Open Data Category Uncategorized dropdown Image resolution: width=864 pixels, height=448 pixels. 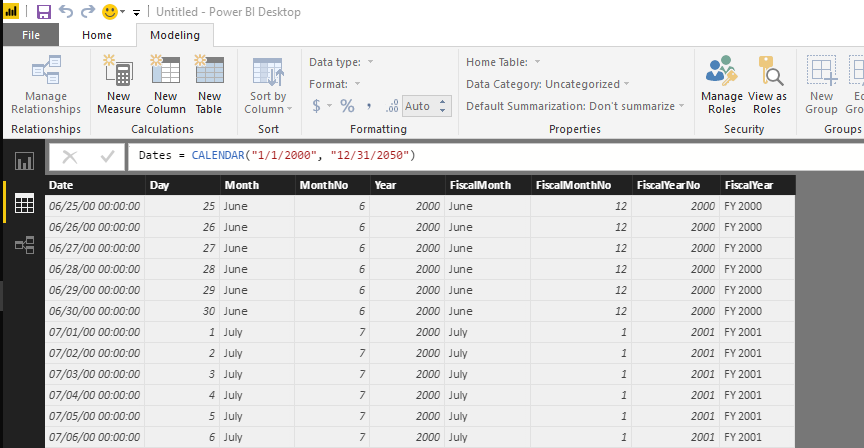click(x=548, y=84)
